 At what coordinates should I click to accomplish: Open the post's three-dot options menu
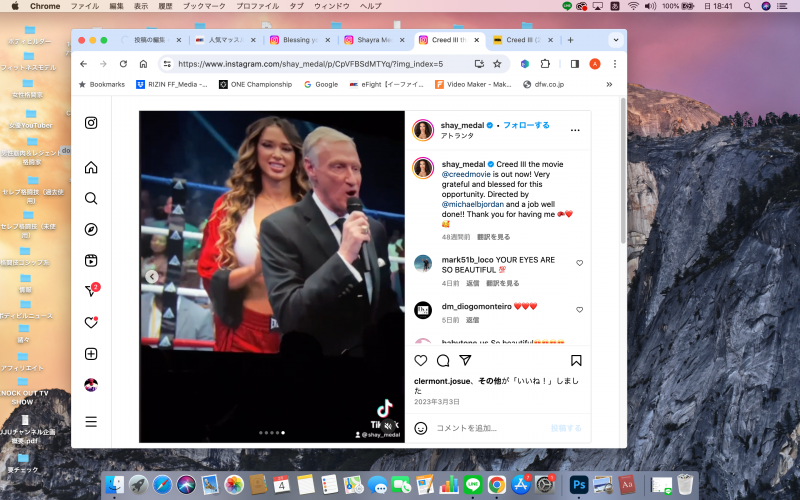point(575,130)
